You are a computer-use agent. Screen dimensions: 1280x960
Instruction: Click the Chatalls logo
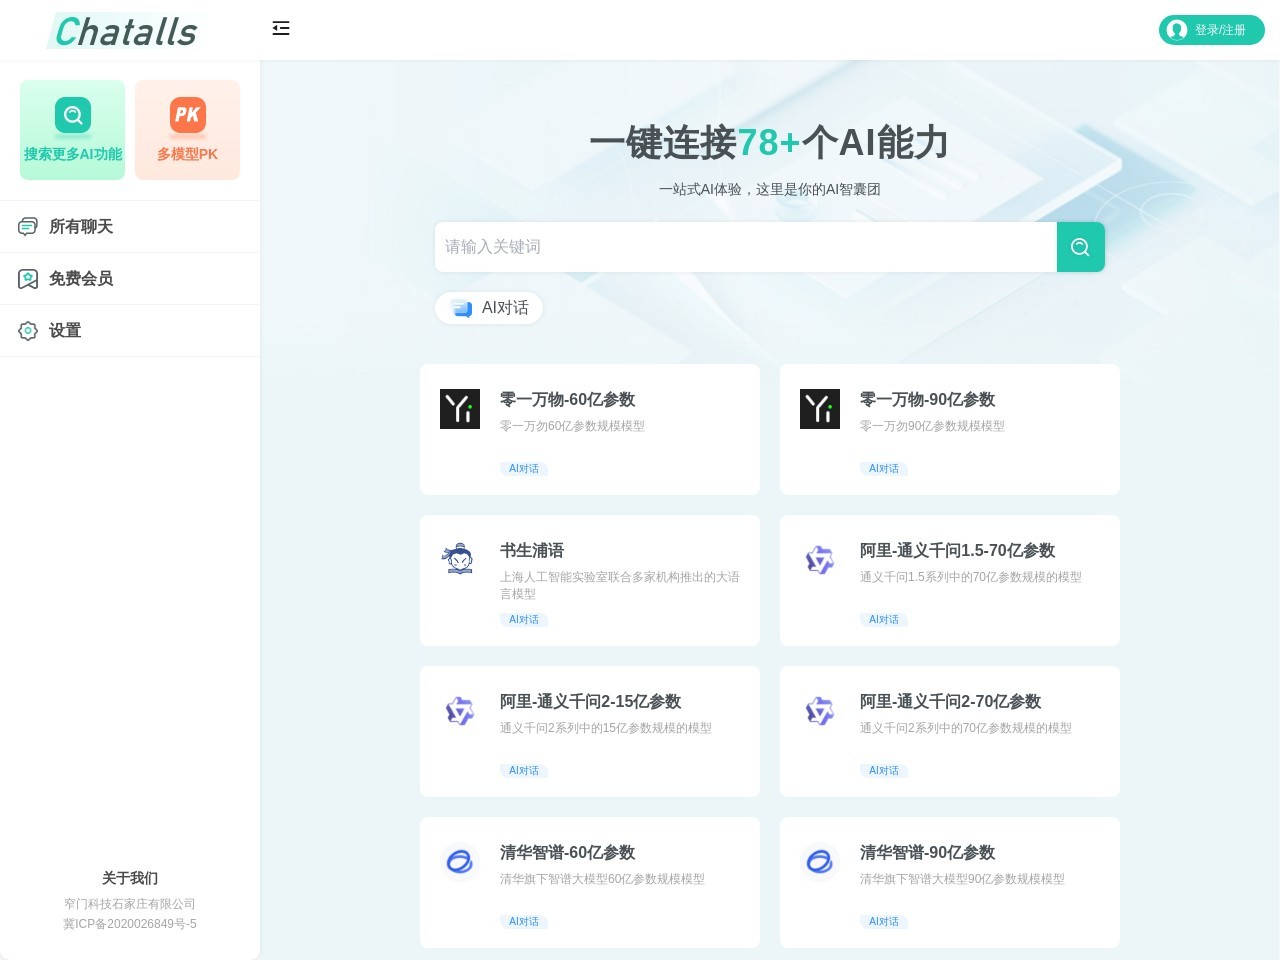[x=126, y=31]
